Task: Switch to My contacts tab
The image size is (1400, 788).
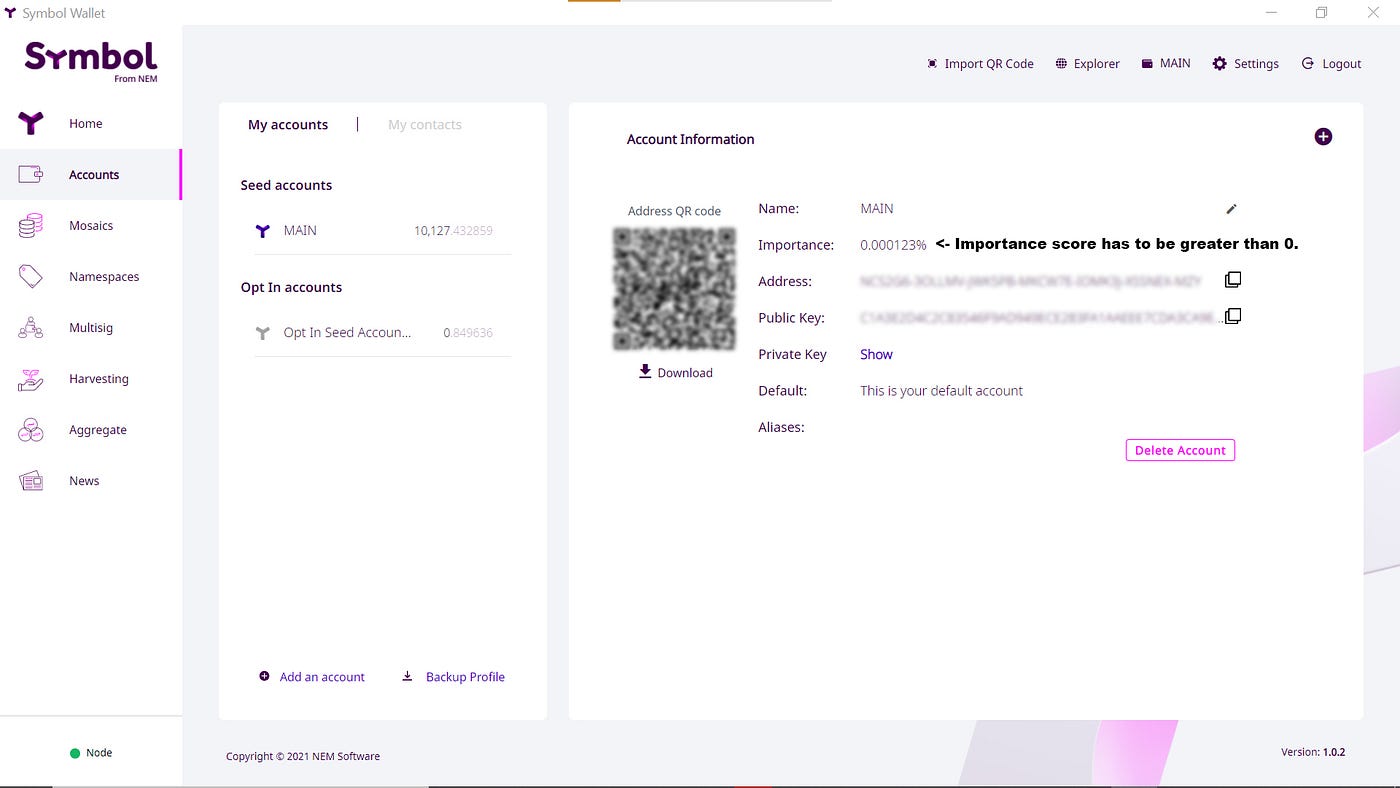Action: [x=425, y=124]
